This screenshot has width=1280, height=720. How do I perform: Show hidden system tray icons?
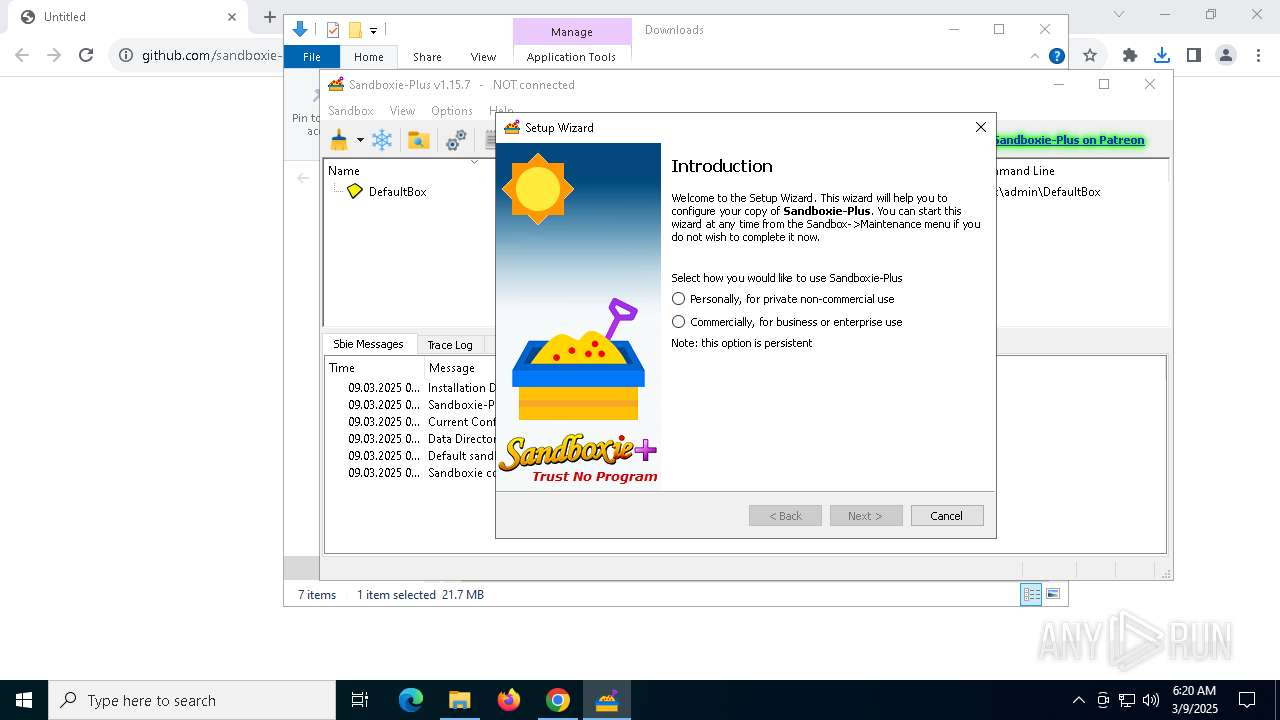pyautogui.click(x=1078, y=700)
